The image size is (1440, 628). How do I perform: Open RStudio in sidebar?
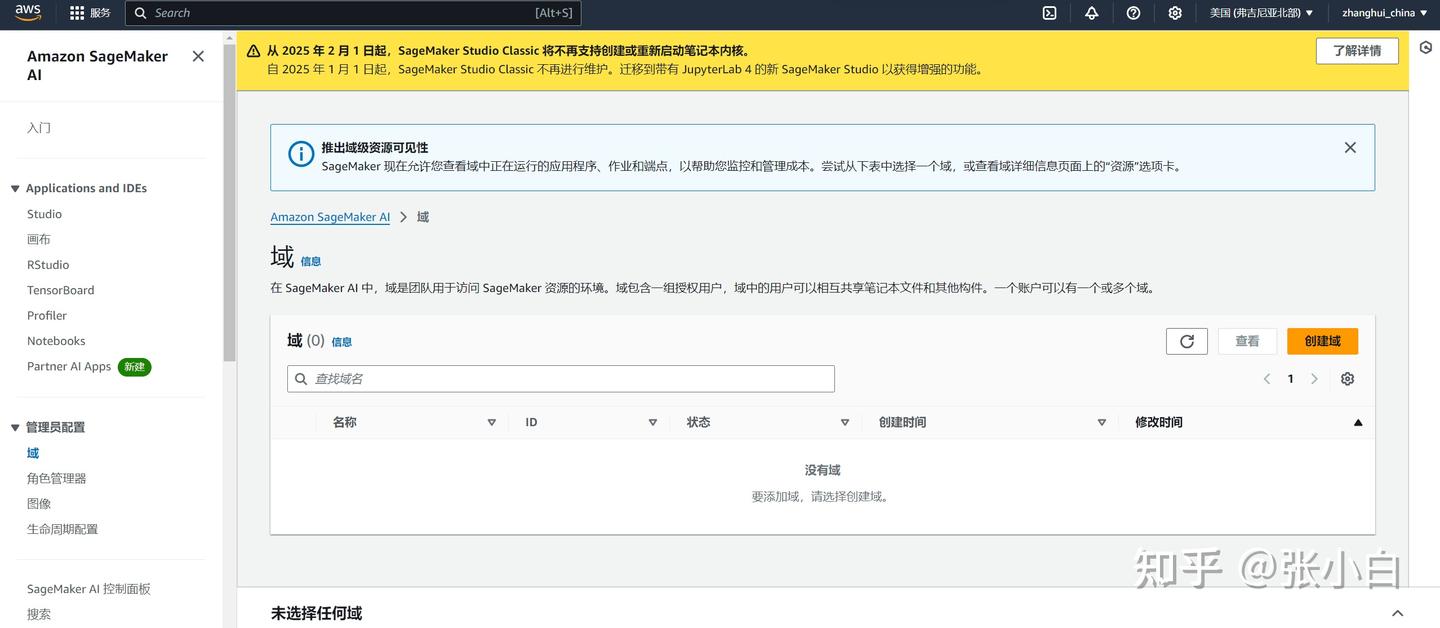pos(48,265)
